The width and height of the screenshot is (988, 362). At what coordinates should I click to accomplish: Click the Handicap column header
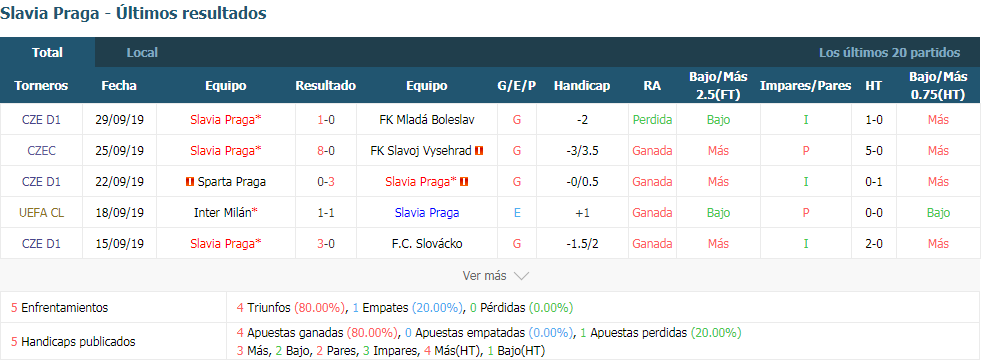pyautogui.click(x=582, y=86)
